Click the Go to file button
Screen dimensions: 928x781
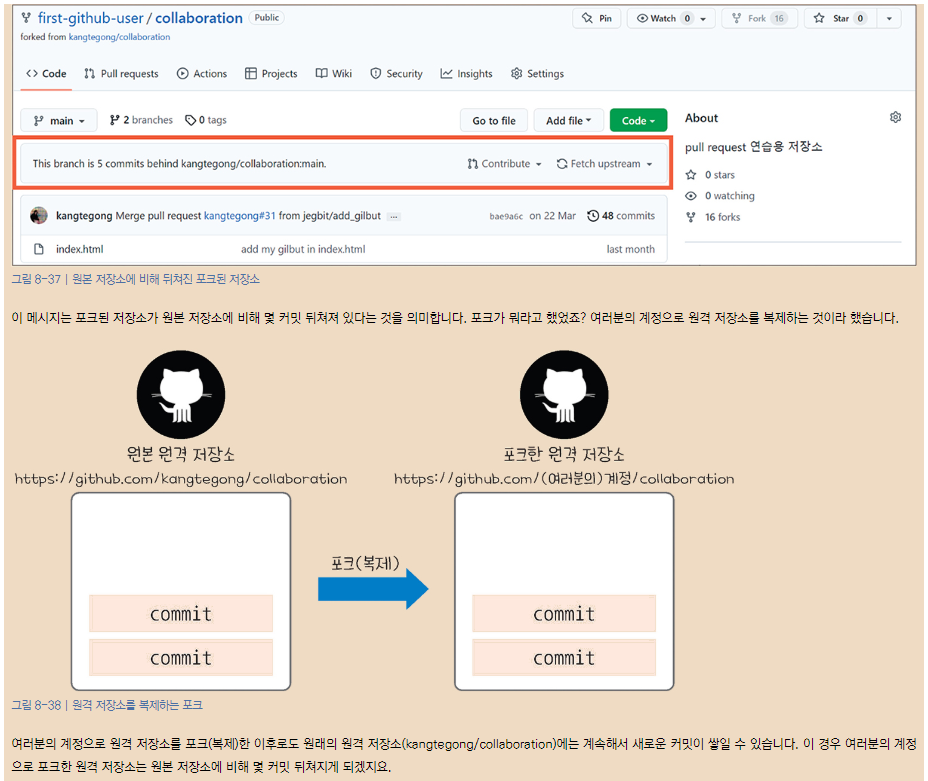click(x=494, y=120)
